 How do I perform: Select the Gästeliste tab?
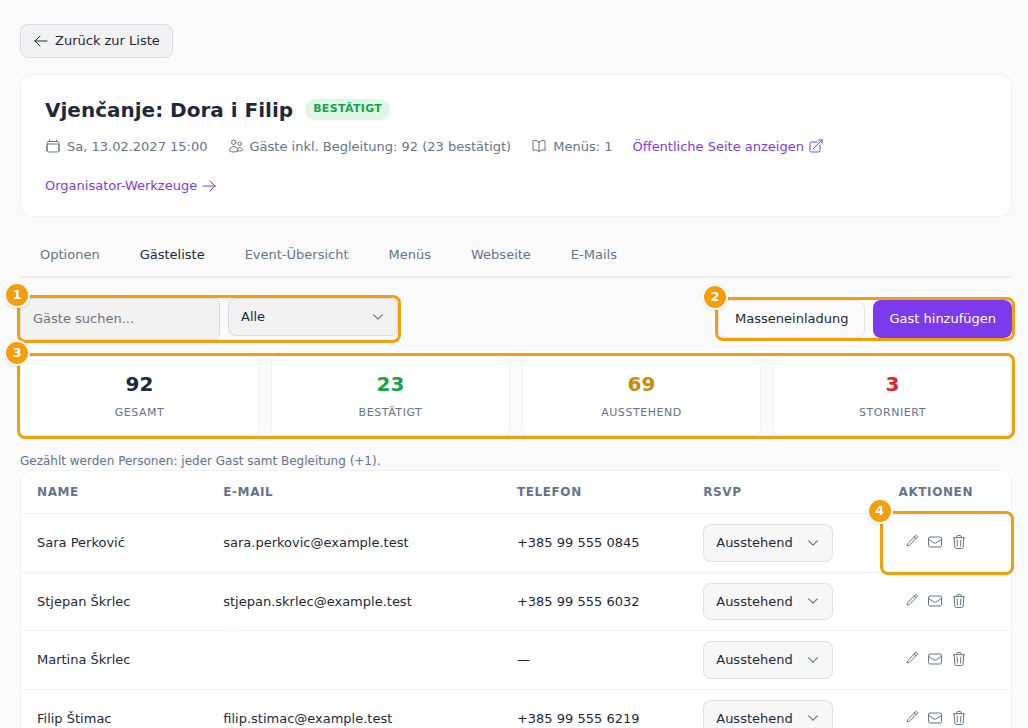[x=172, y=254]
